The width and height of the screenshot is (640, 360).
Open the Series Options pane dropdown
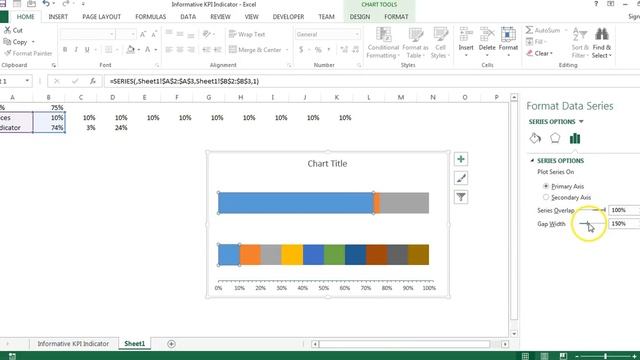click(x=581, y=122)
